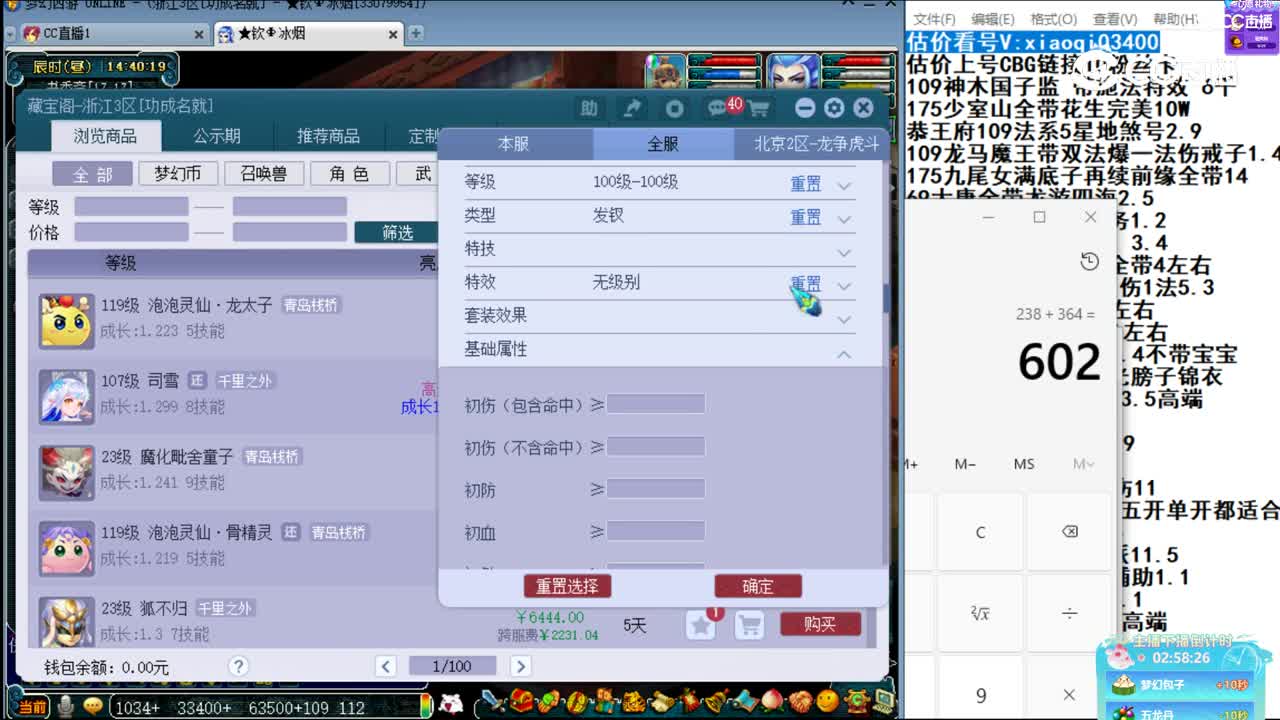This screenshot has height=720, width=1280.
Task: Reset the 等级 filter via 重置 link
Action: pos(806,183)
